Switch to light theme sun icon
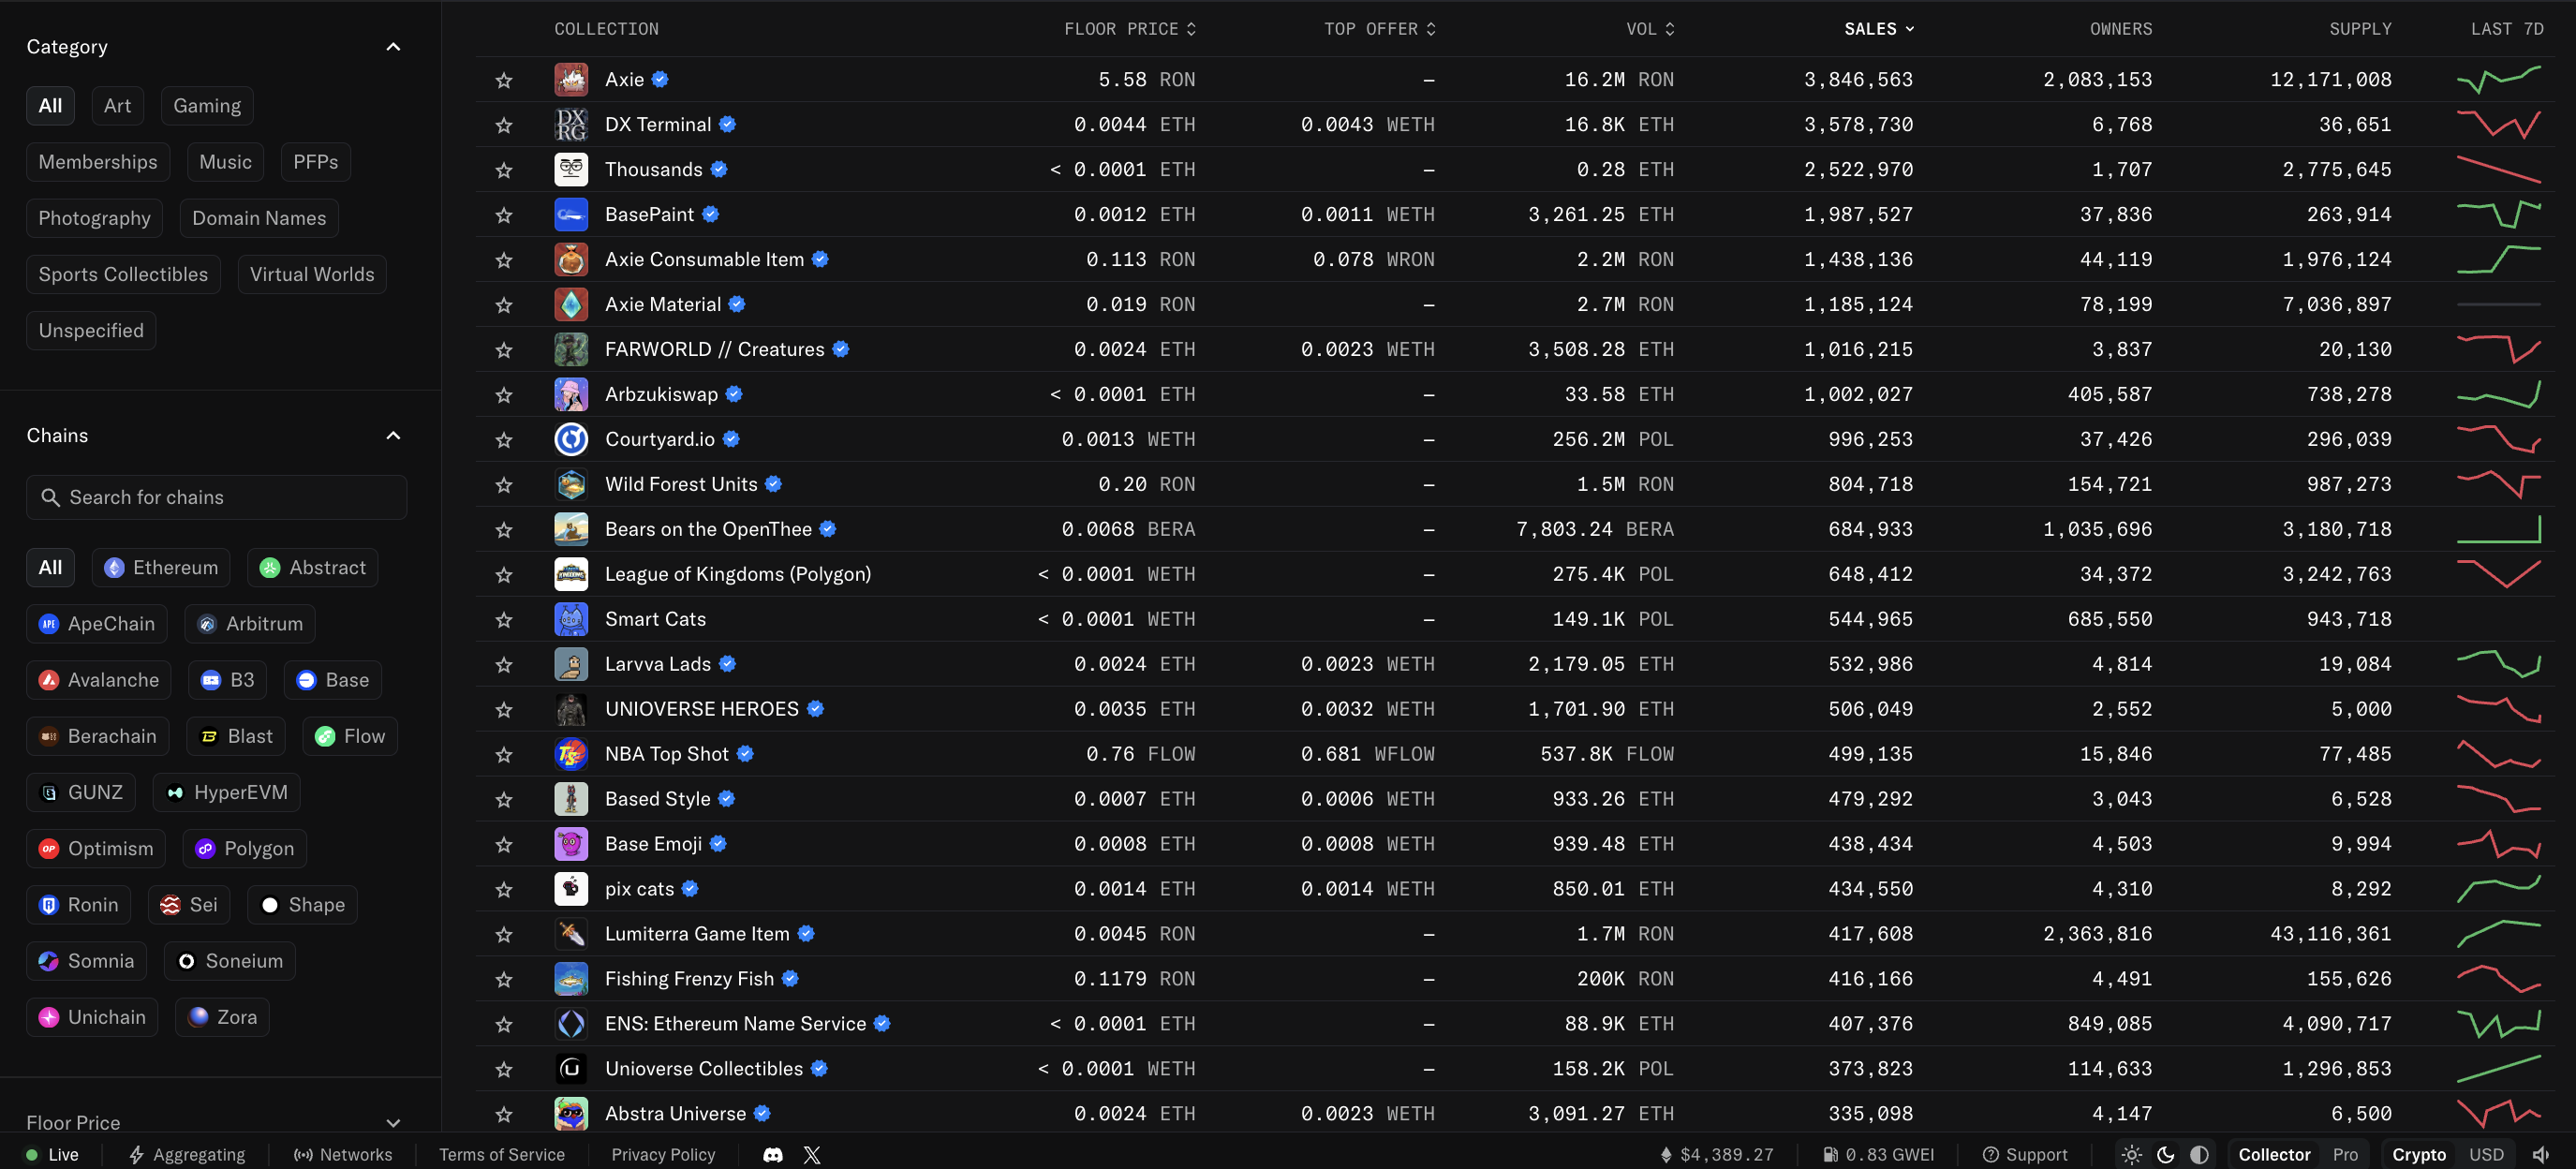The height and width of the screenshot is (1169, 2576). point(2131,1154)
